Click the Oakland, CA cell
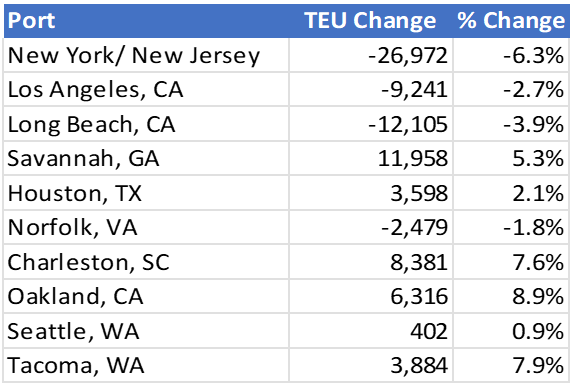Image resolution: width=572 pixels, height=384 pixels. [x=146, y=296]
